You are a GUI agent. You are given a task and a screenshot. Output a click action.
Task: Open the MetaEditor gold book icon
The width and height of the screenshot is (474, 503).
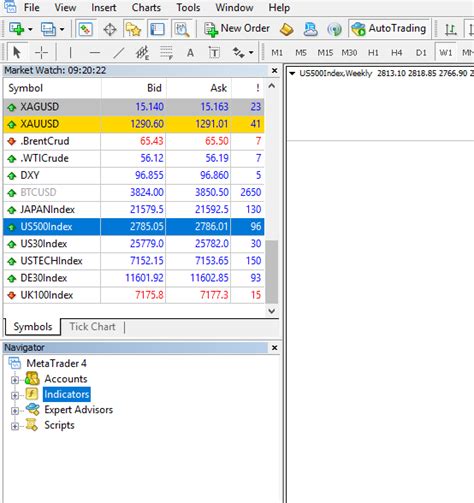[286, 30]
